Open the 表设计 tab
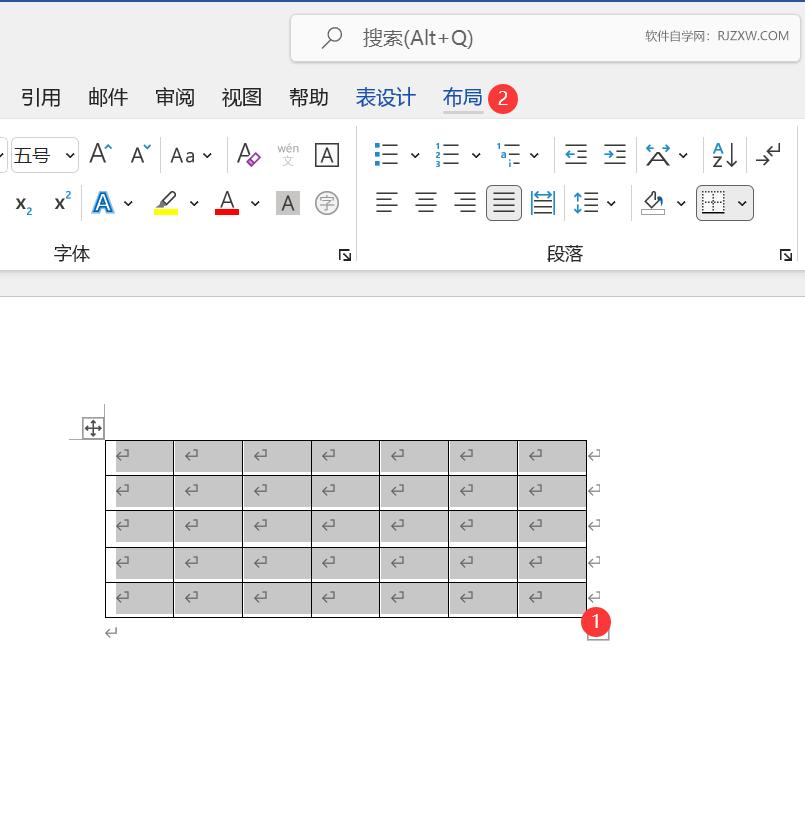 tap(386, 98)
